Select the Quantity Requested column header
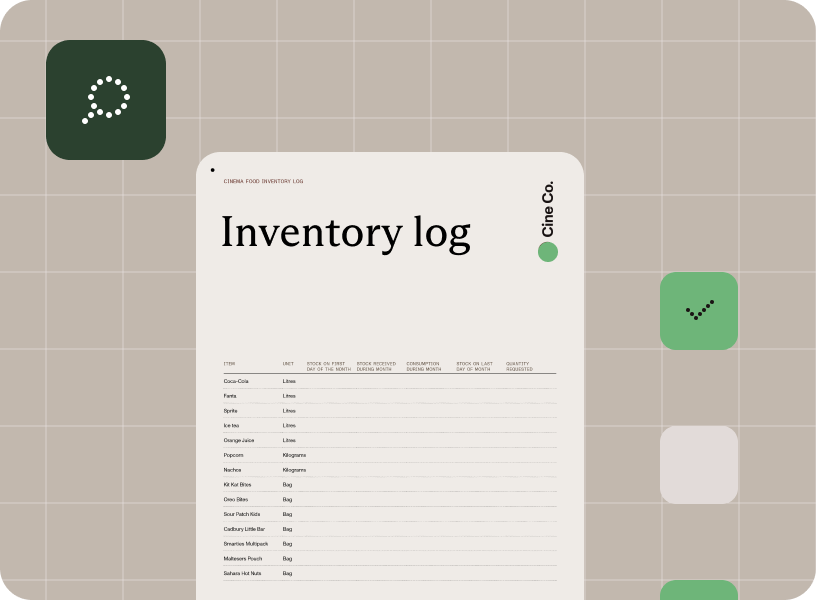Viewport: 816px width, 600px height. pos(519,366)
